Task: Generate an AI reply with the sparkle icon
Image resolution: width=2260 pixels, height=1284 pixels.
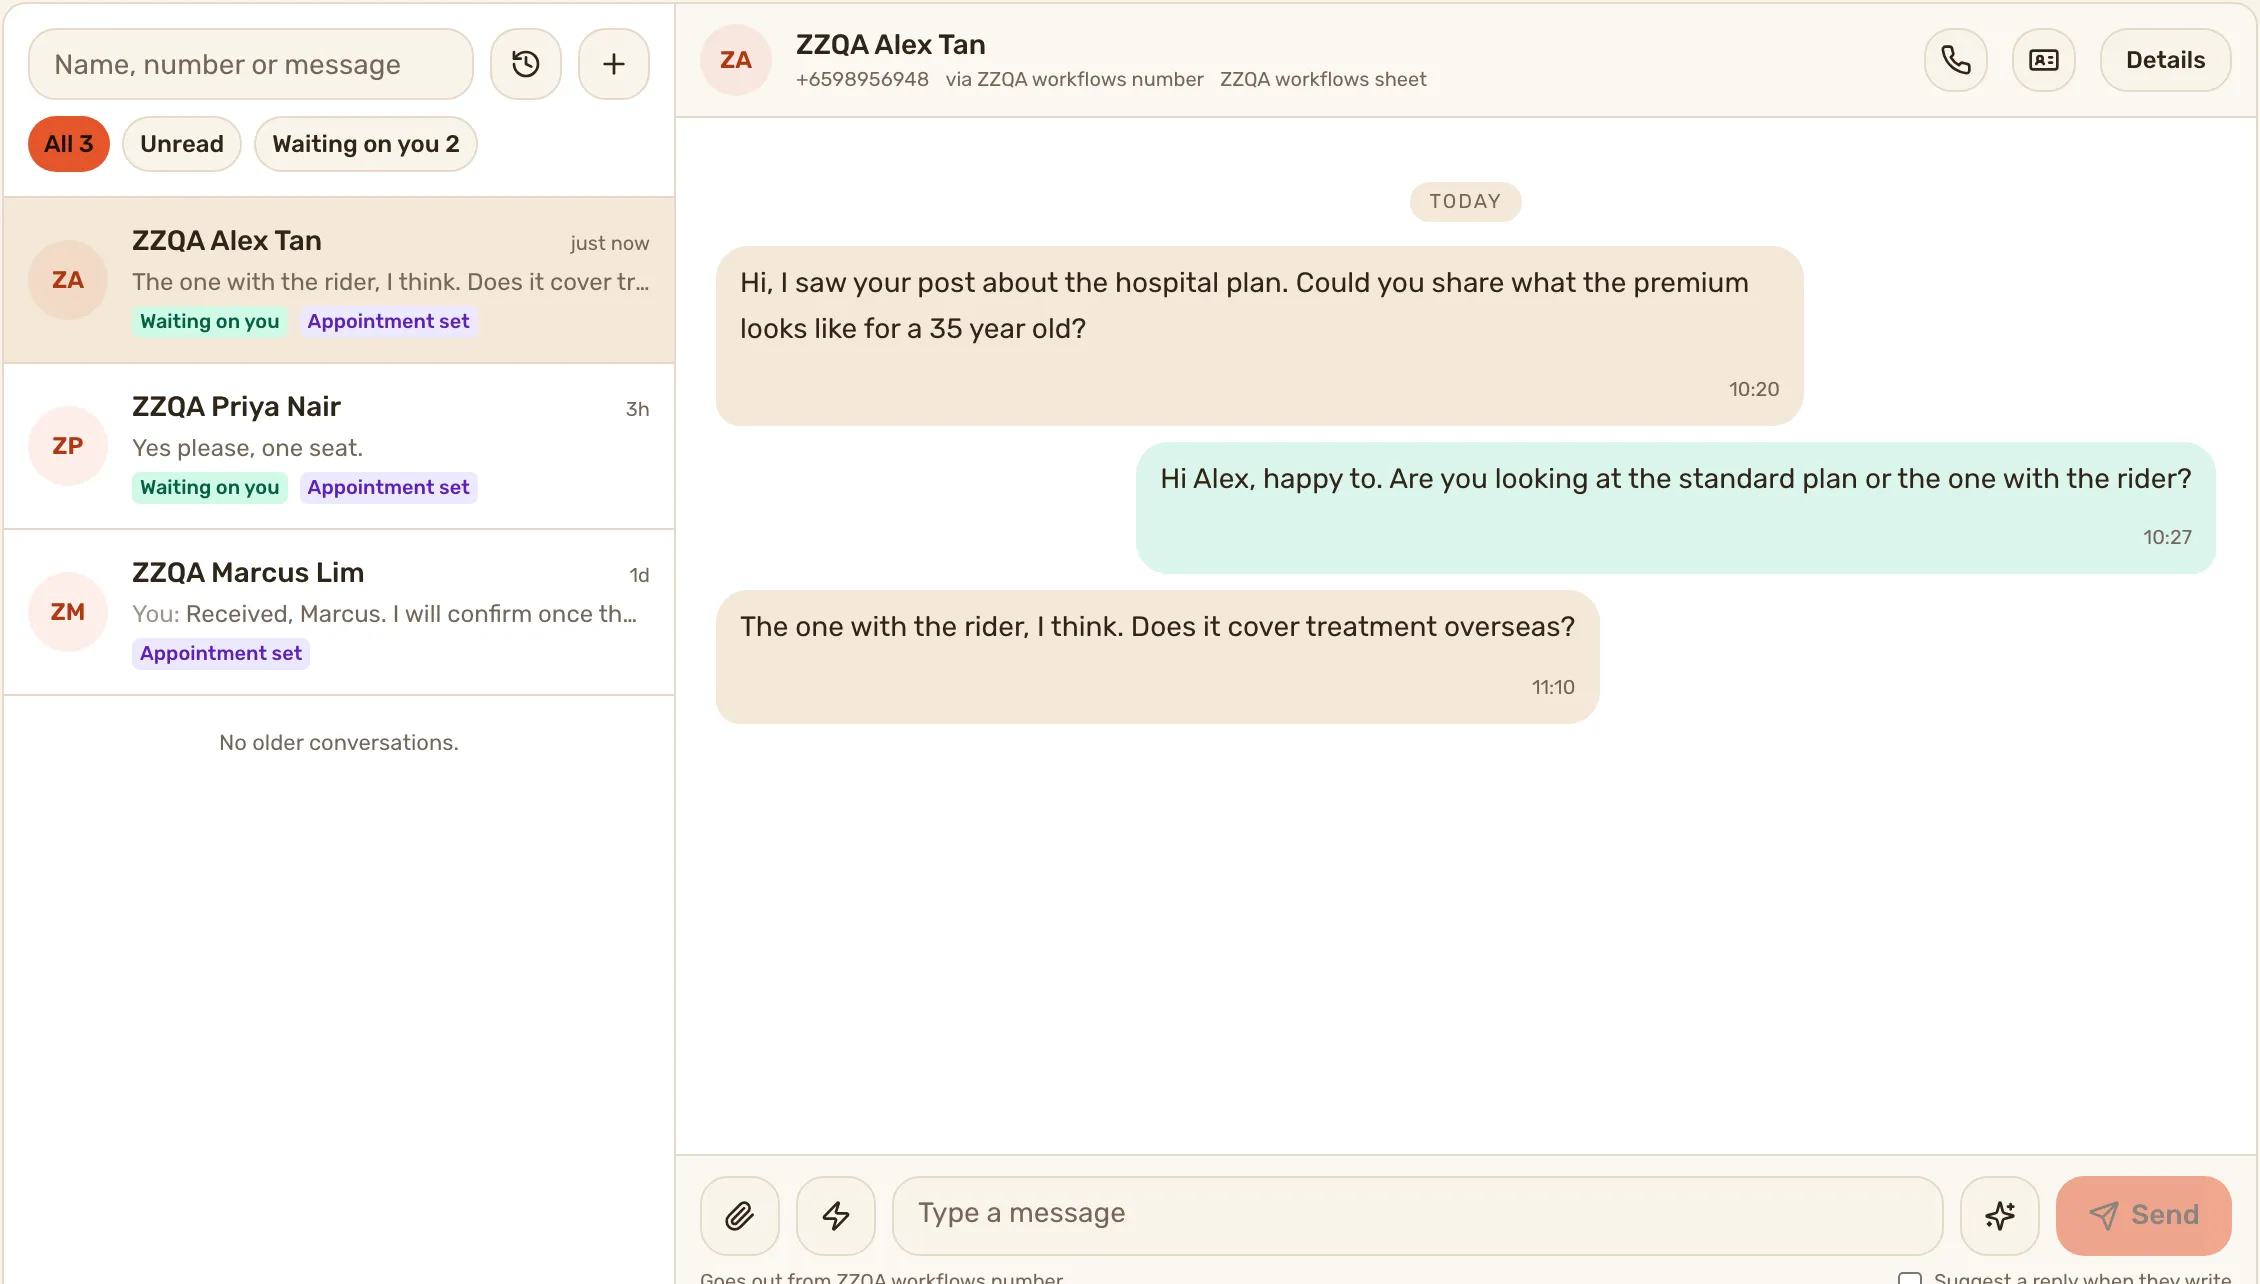Action: (2000, 1216)
